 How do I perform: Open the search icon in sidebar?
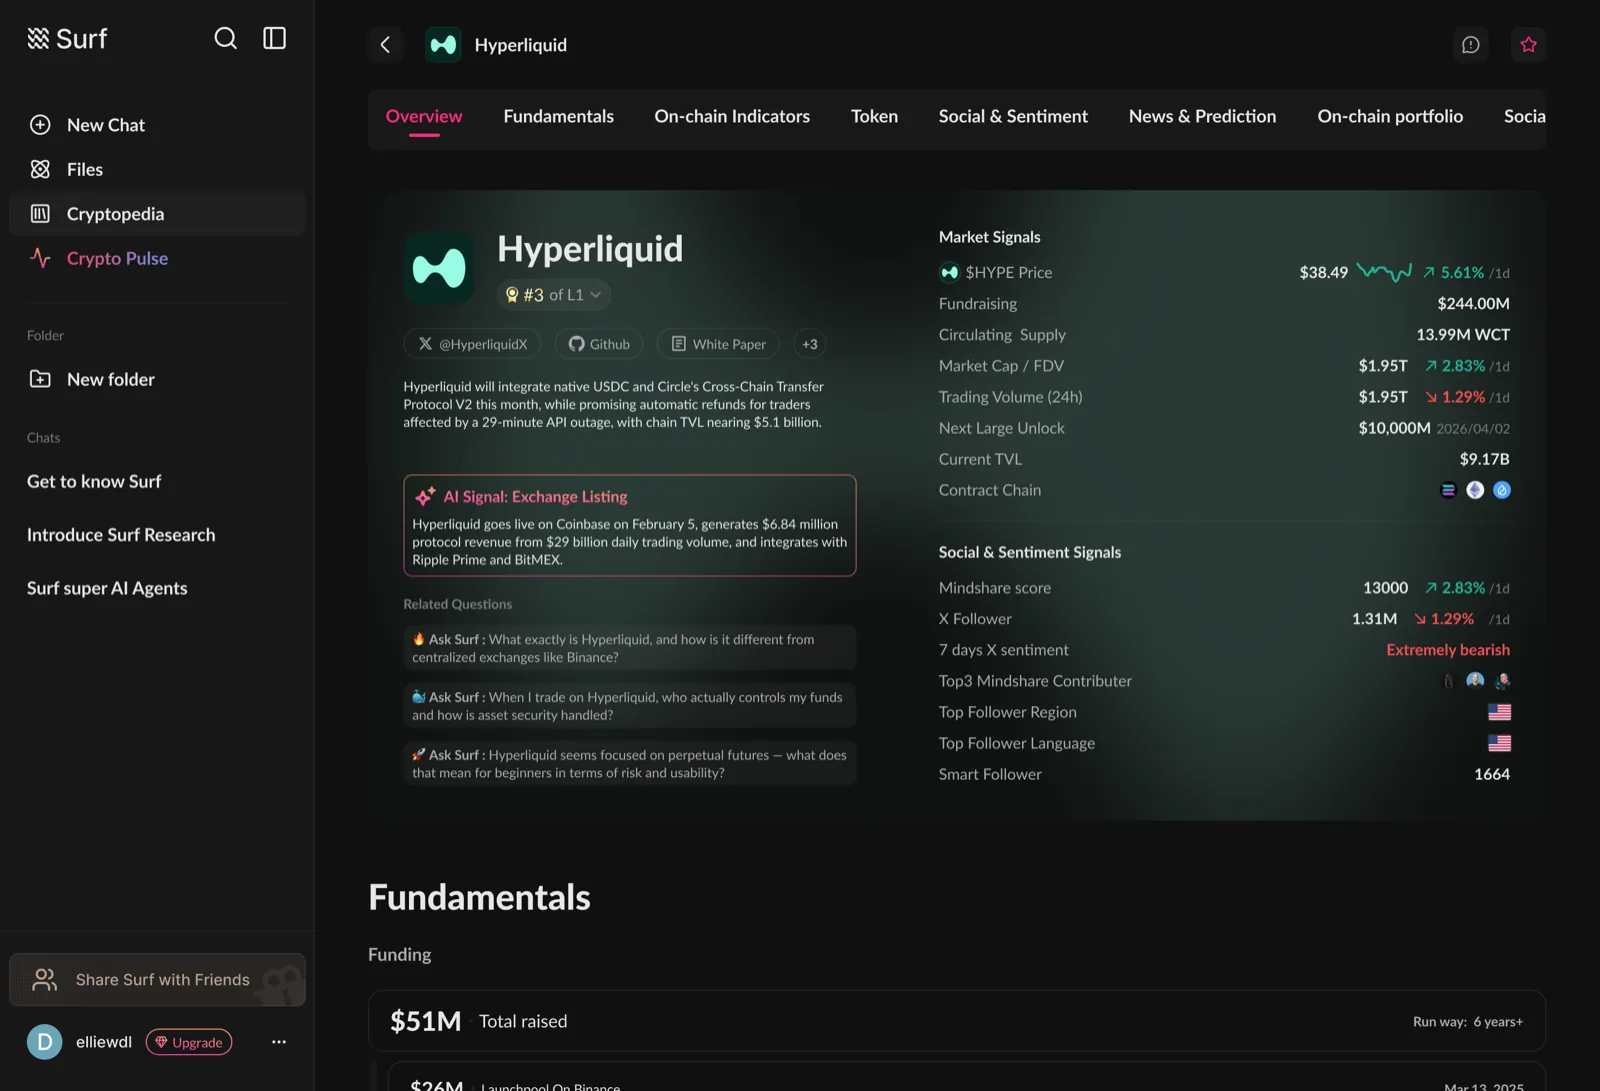coord(226,38)
